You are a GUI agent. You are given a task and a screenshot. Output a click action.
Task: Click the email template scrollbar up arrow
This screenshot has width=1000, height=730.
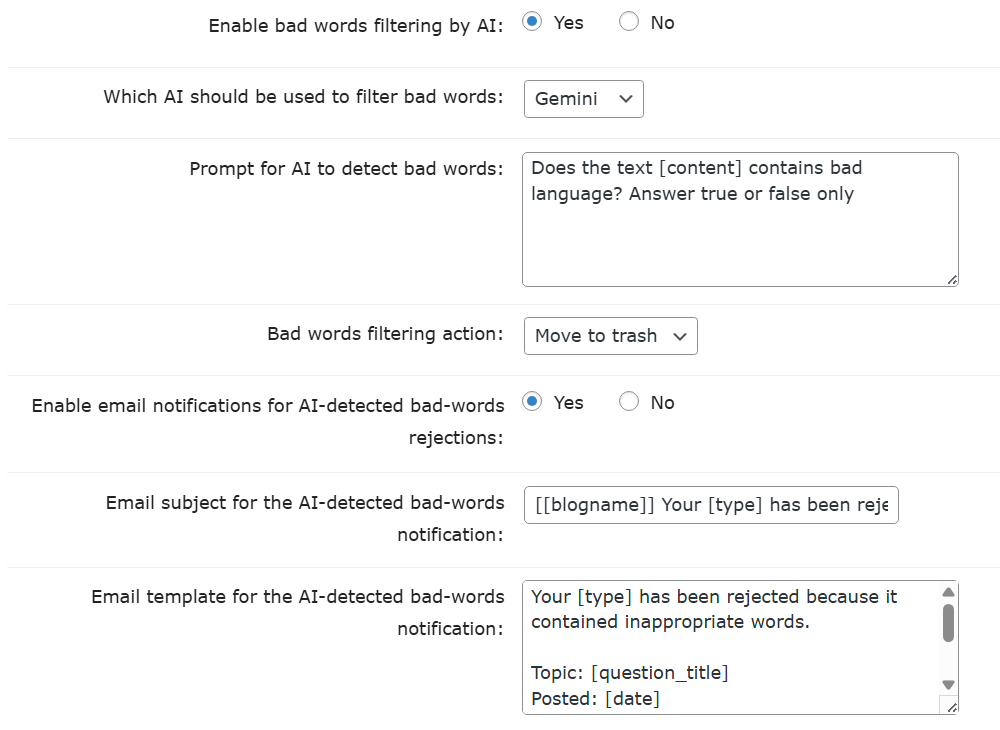[x=948, y=592]
